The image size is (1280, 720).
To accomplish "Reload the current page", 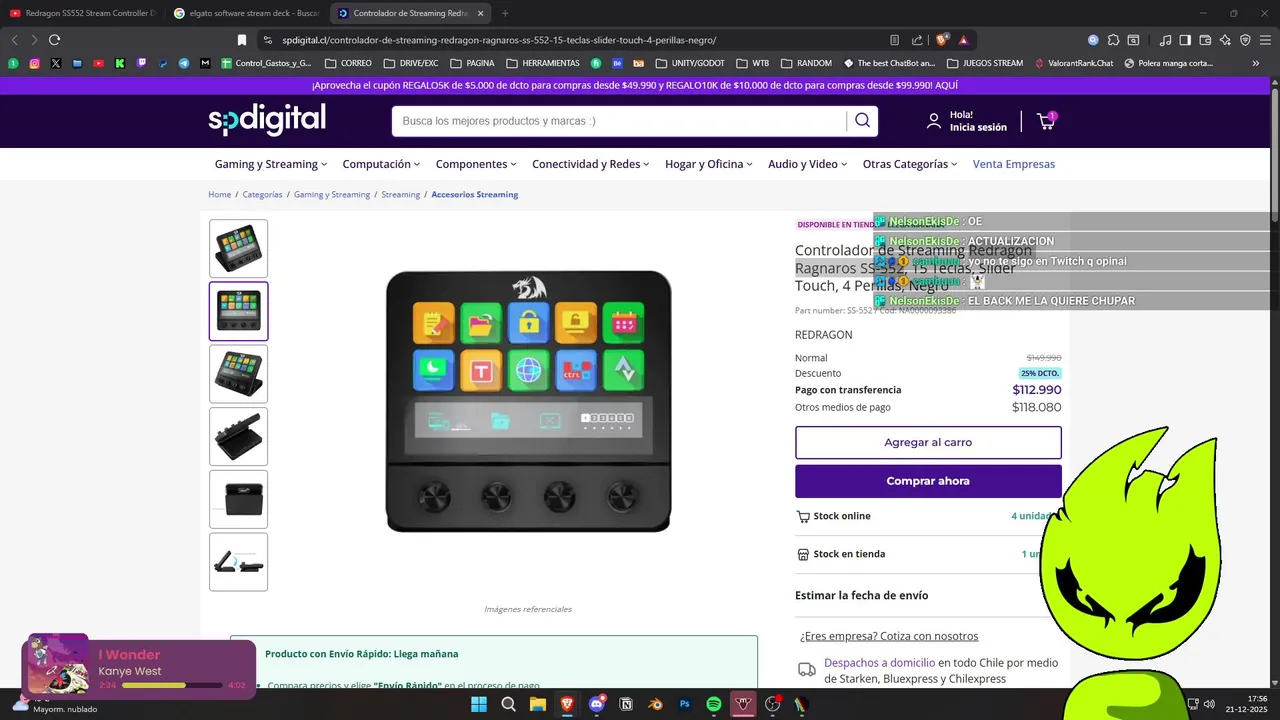I will pyautogui.click(x=54, y=40).
